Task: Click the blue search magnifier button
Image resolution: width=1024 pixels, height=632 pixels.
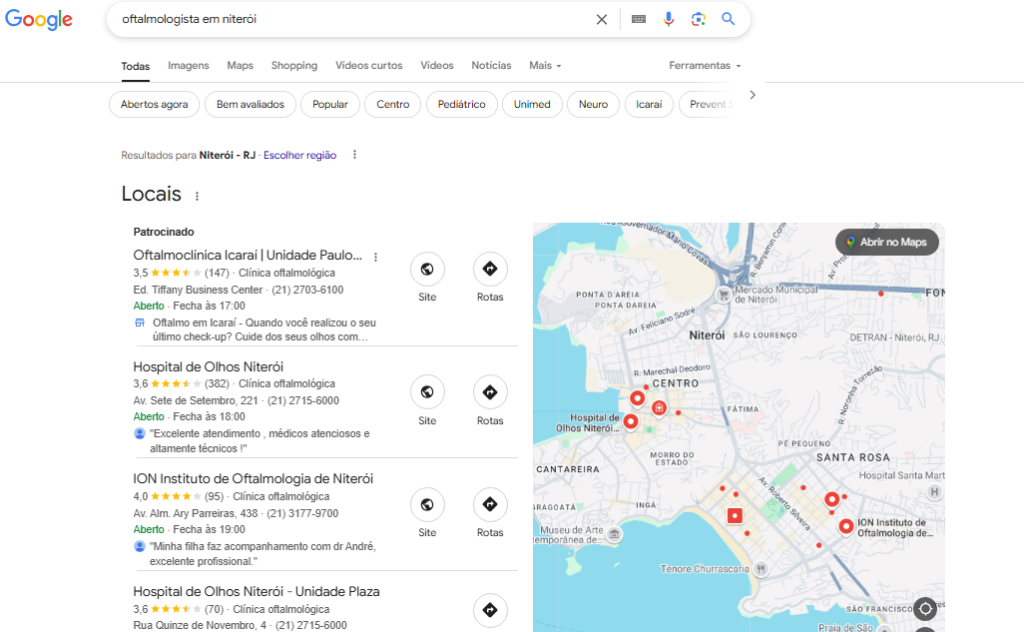Action: [x=728, y=19]
